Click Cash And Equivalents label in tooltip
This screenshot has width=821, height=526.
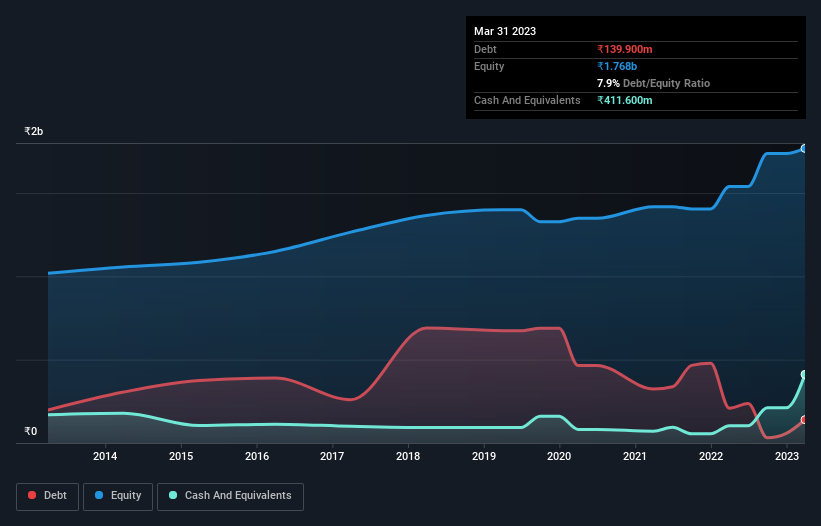coord(527,100)
